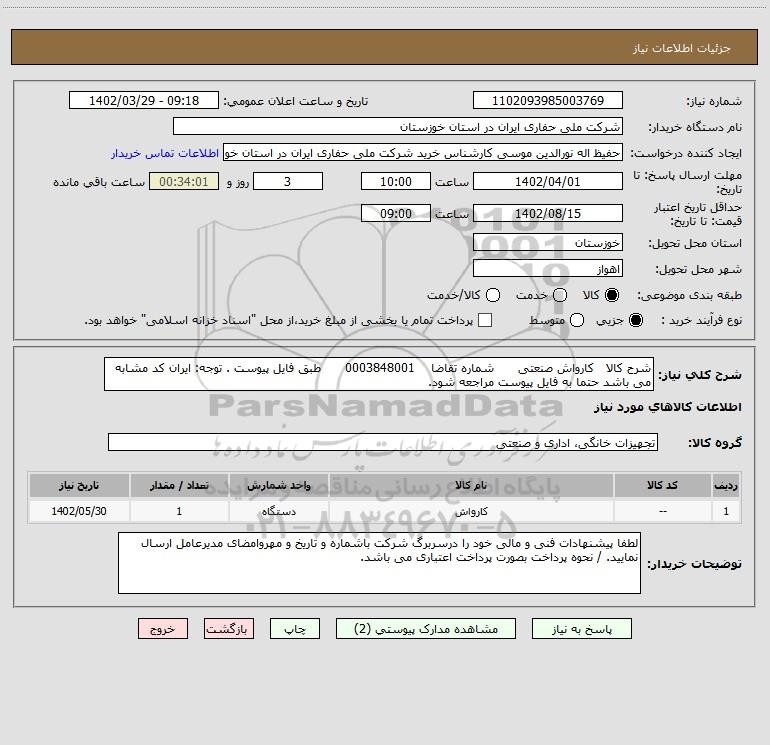Viewport: 770px width, 745px height.
Task: Toggle the treasury payment checkbox
Action: [x=485, y=320]
